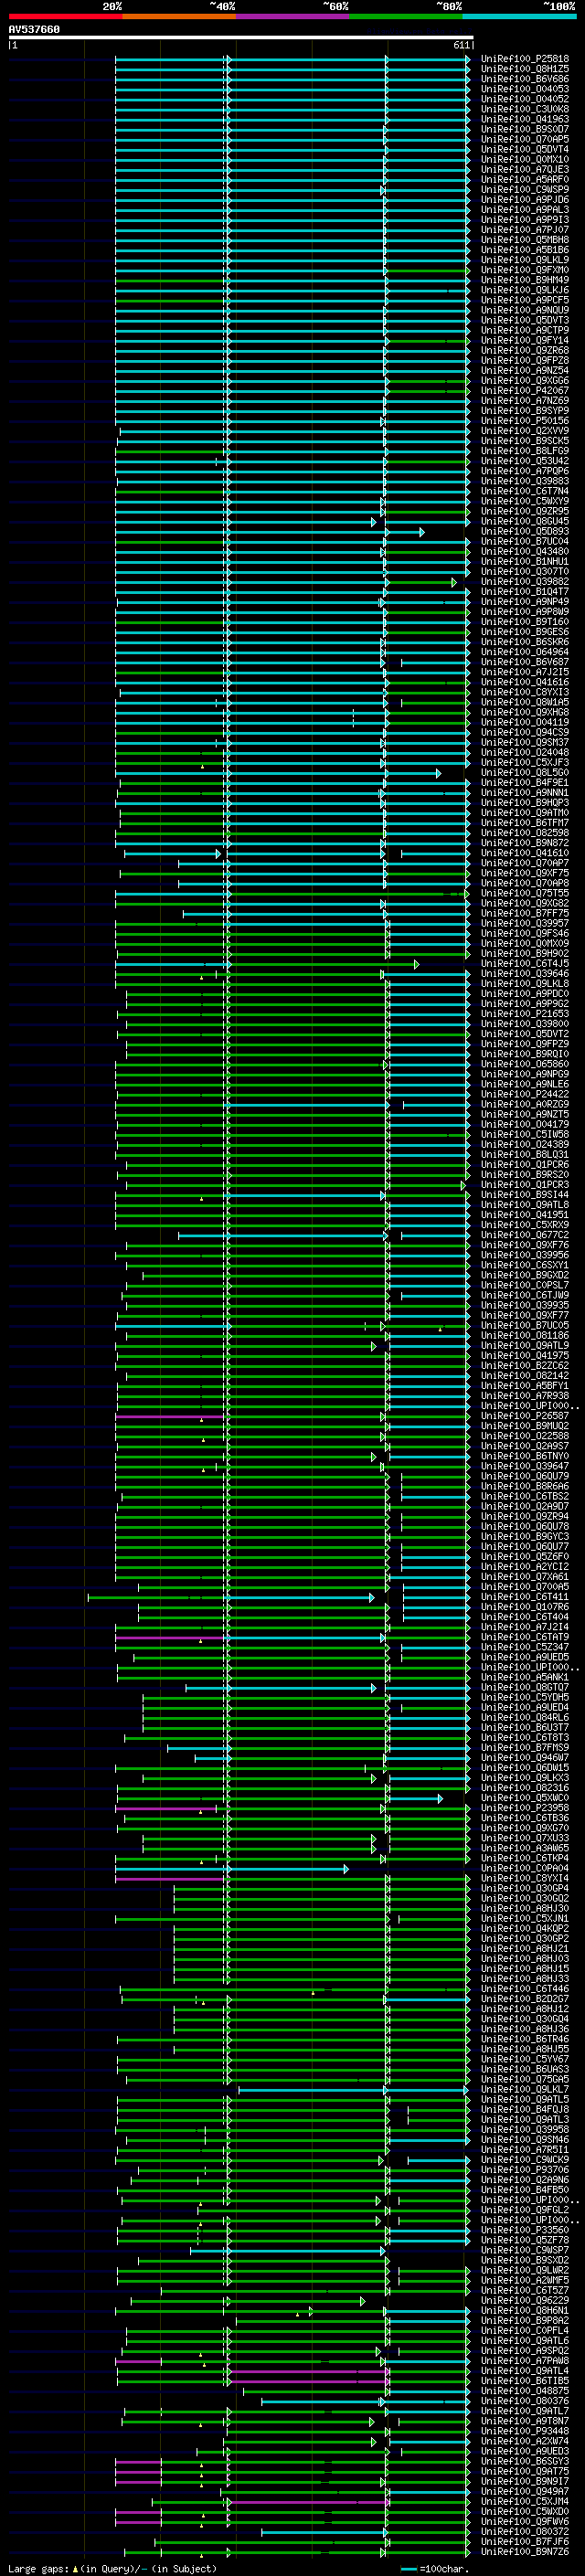Select the label UniRef100_Q8L5G0
585x2576 pixels.
click(525, 773)
